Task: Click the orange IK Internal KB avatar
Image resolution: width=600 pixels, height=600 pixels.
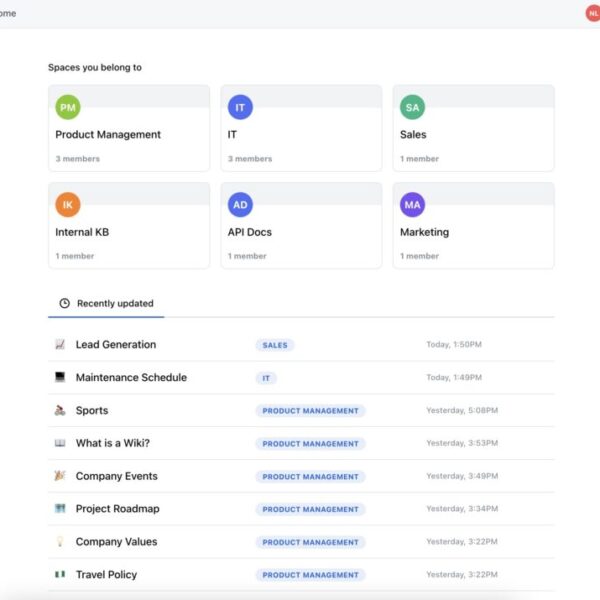Action: [68, 205]
